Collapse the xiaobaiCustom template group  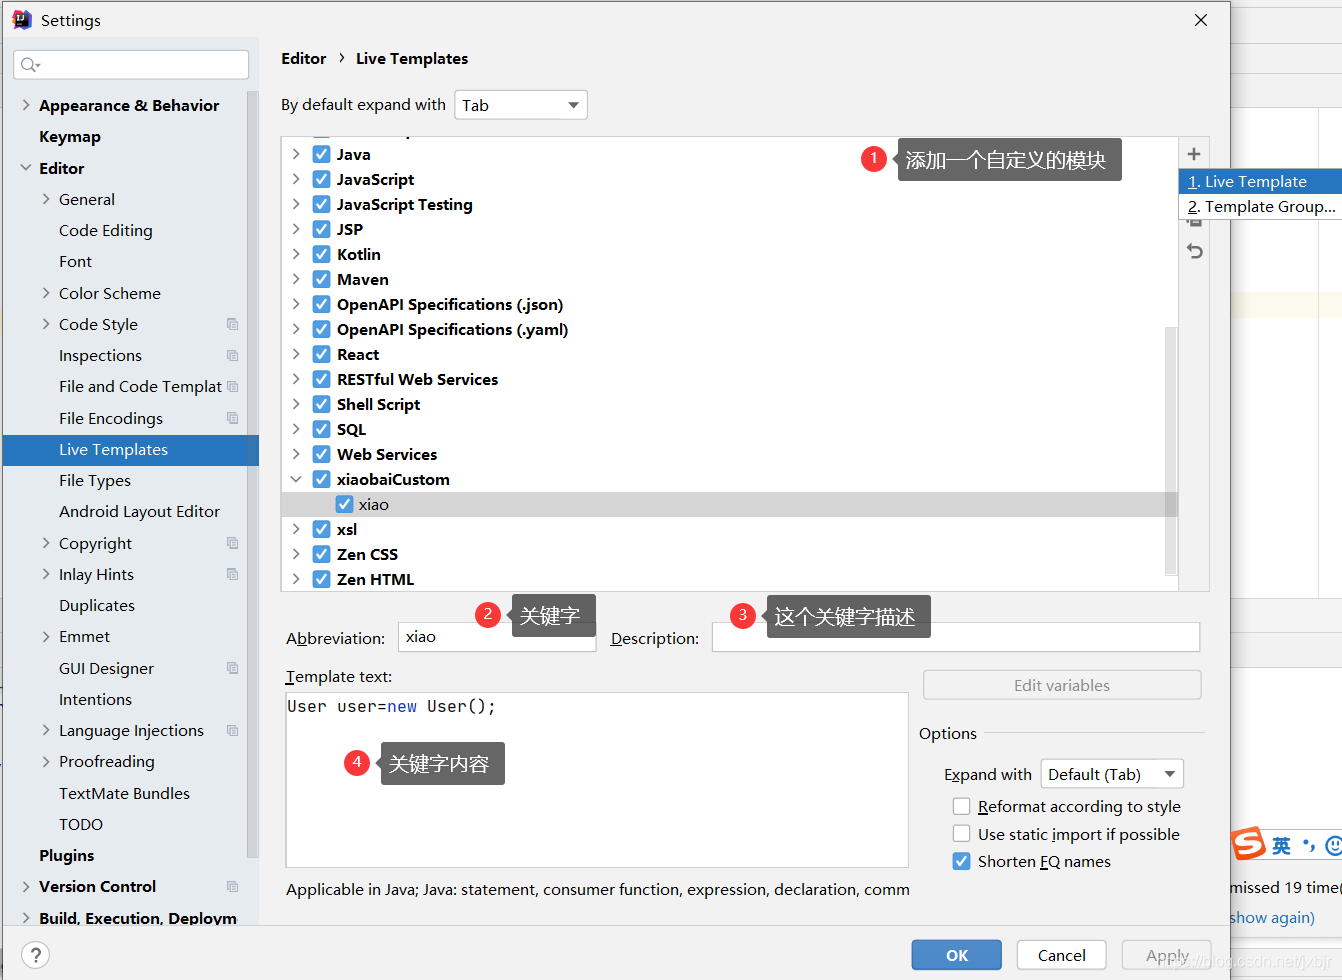click(x=296, y=479)
